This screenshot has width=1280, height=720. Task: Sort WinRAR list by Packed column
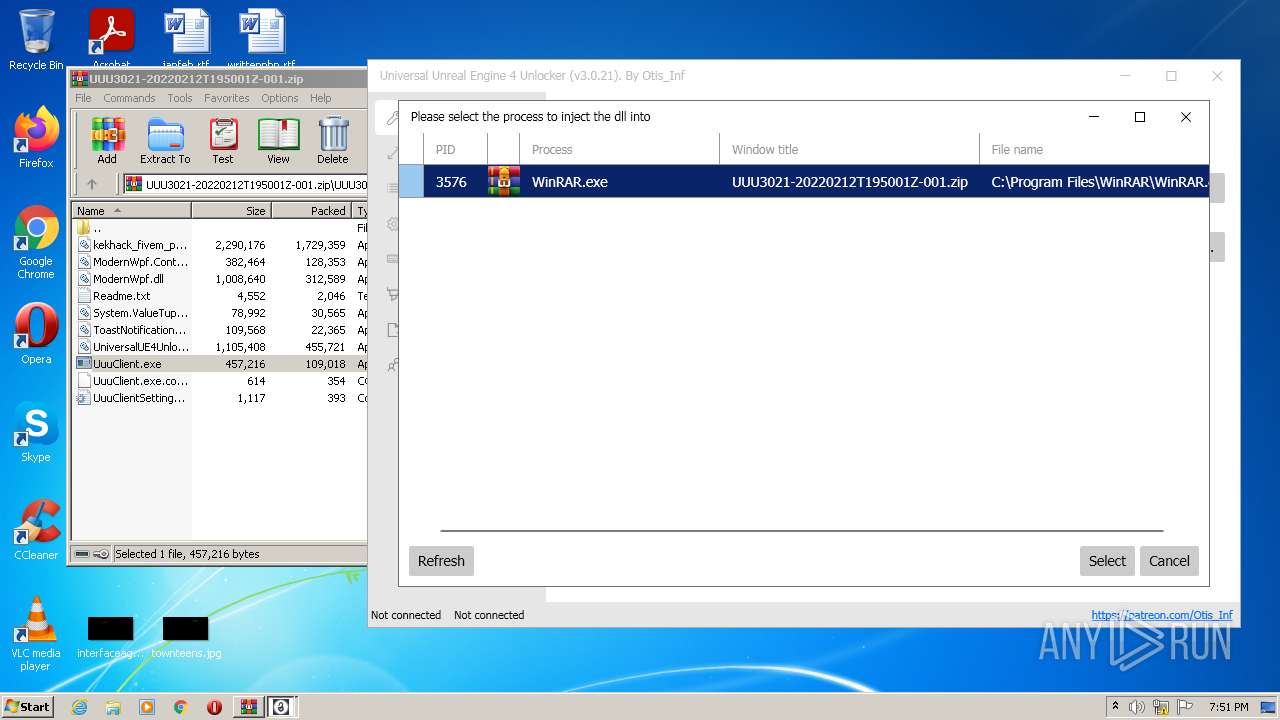click(x=311, y=211)
